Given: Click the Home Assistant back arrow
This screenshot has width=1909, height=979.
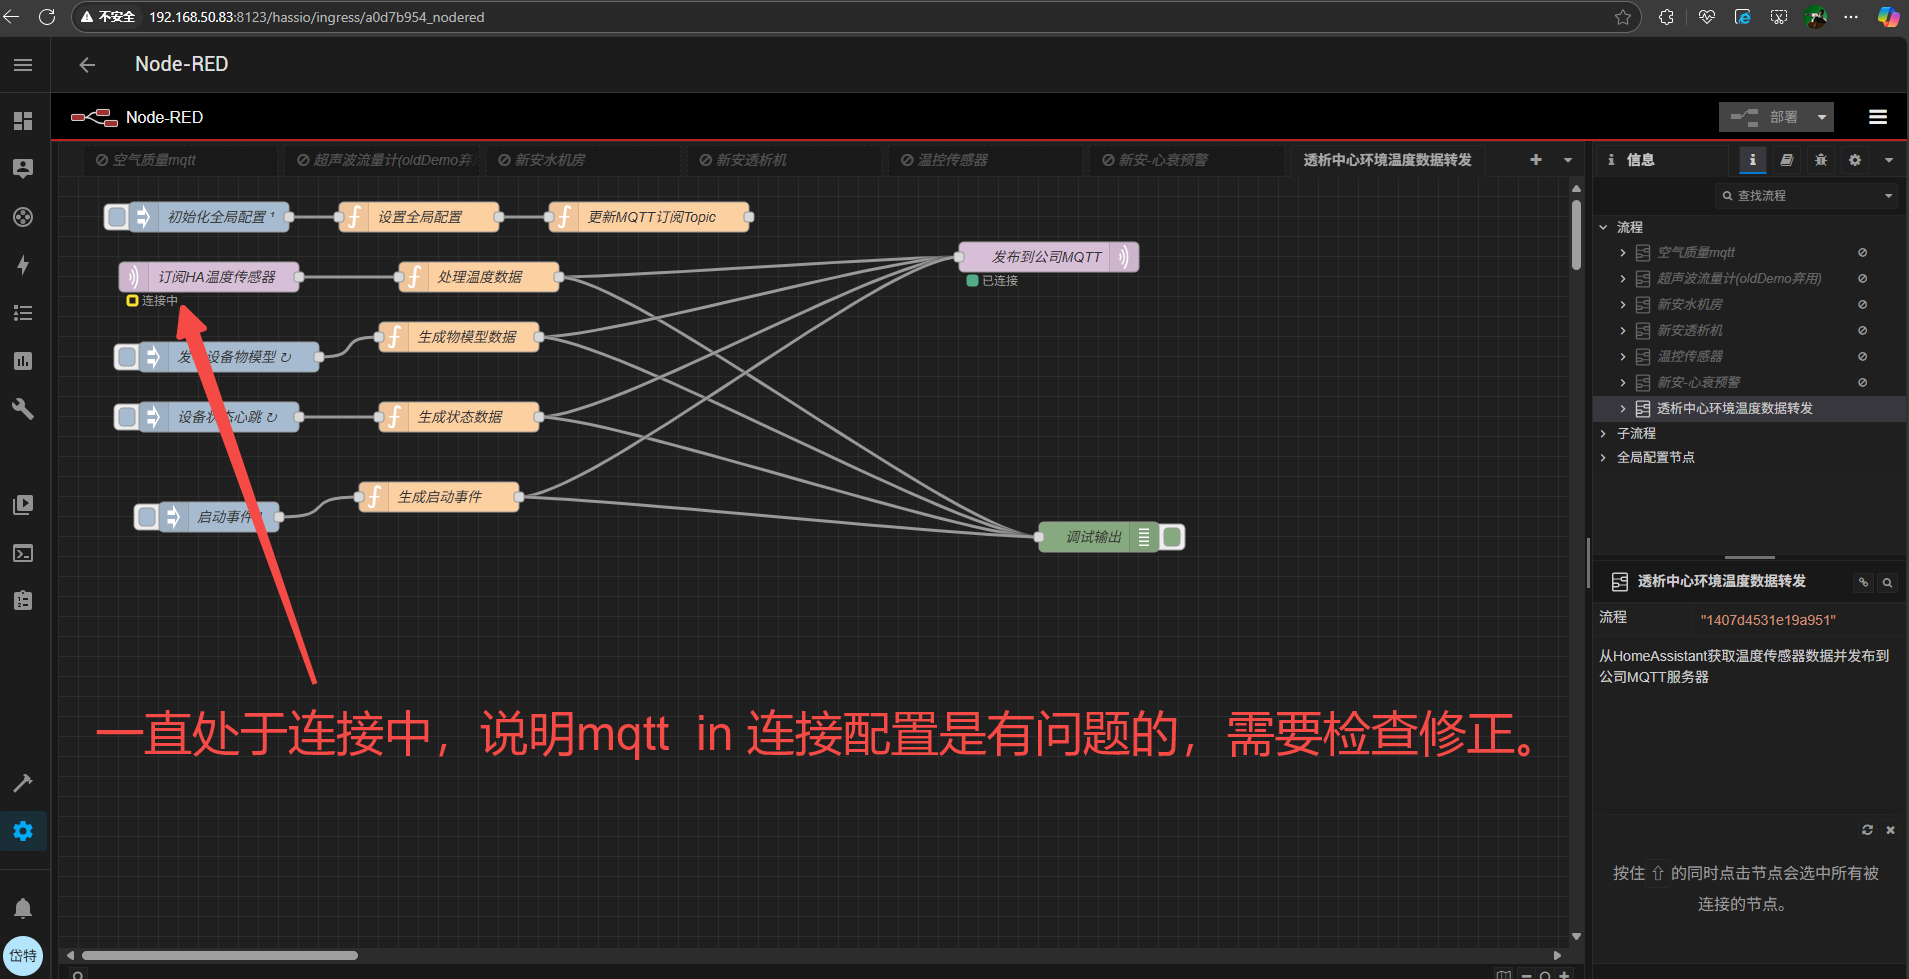Looking at the screenshot, I should (88, 65).
